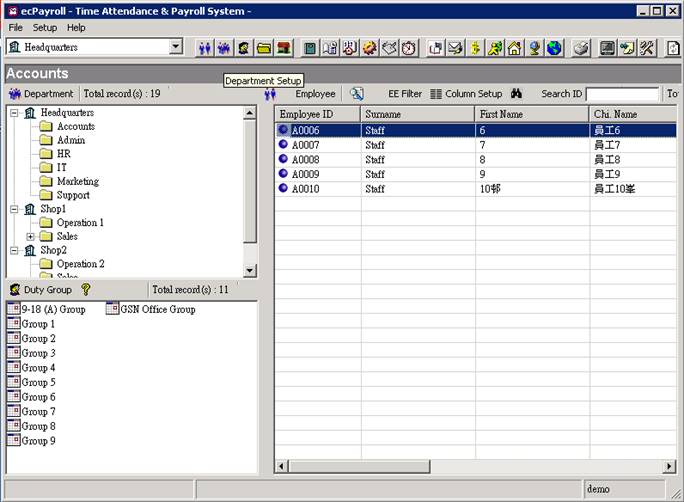684x502 pixels.
Task: Click the blue earth globe toolbar icon
Action: tap(554, 48)
